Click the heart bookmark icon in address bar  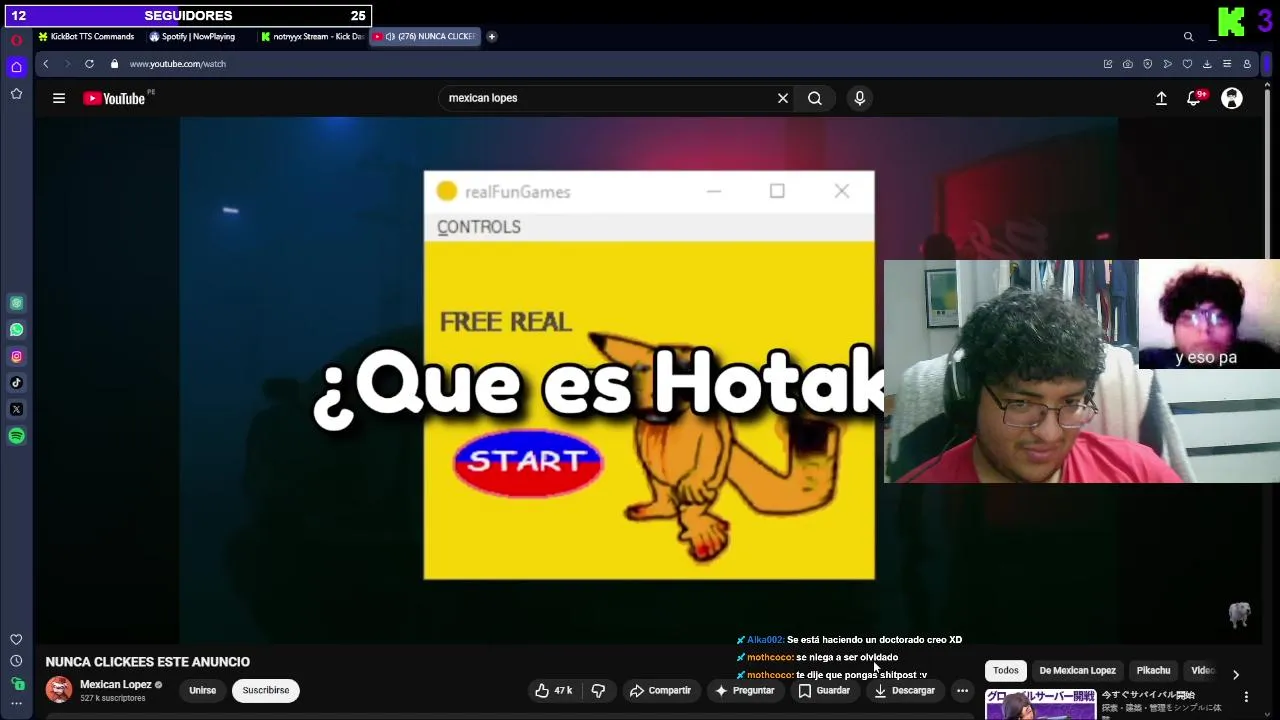click(x=1187, y=64)
